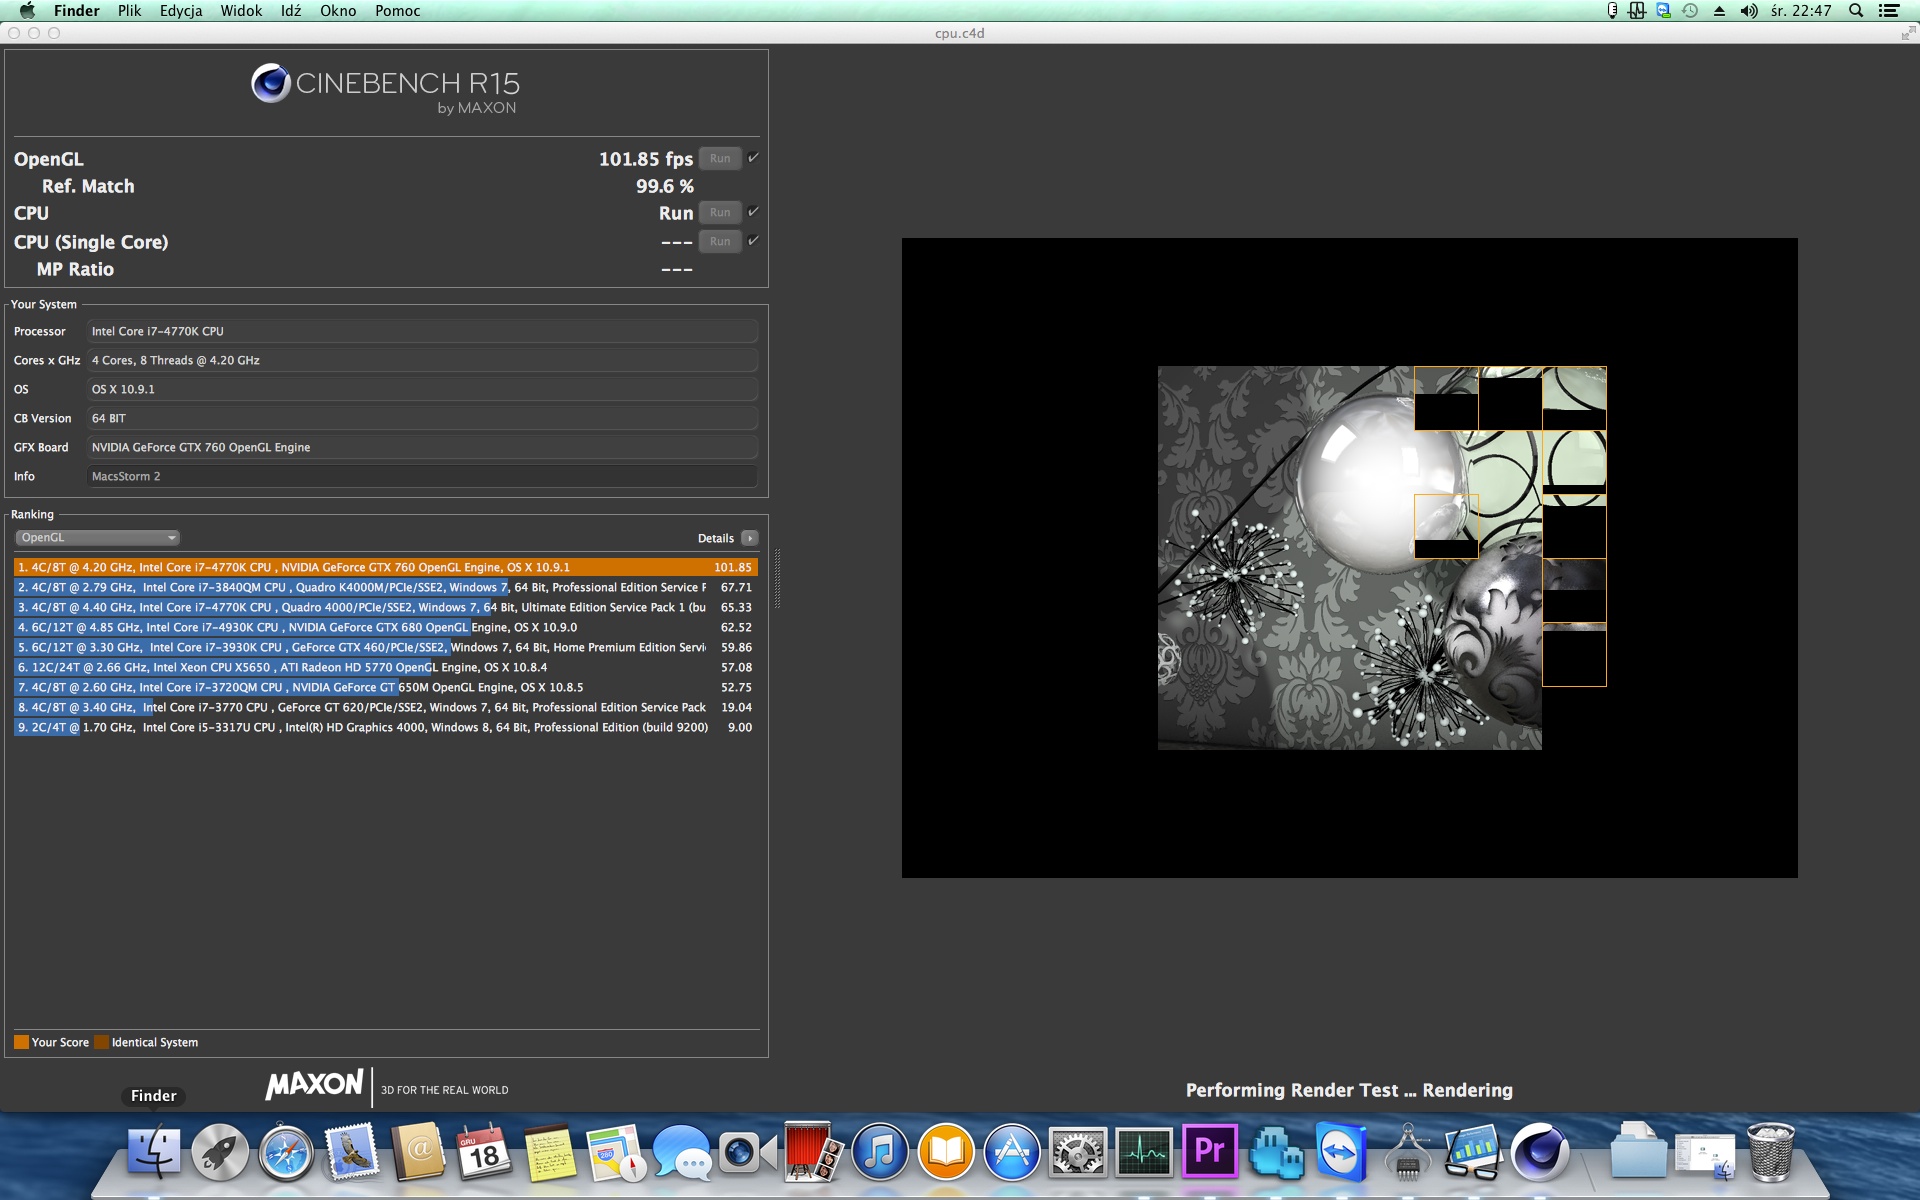Open Finder from the Dock
This screenshot has height=1200, width=1920.
pyautogui.click(x=154, y=1152)
